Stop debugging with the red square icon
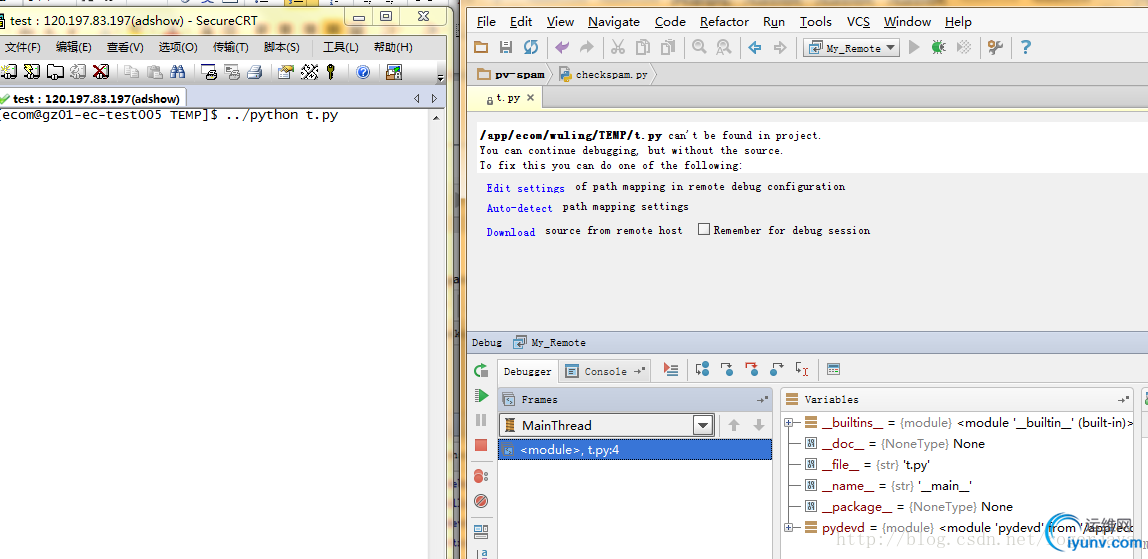The width and height of the screenshot is (1148, 559). 481,445
